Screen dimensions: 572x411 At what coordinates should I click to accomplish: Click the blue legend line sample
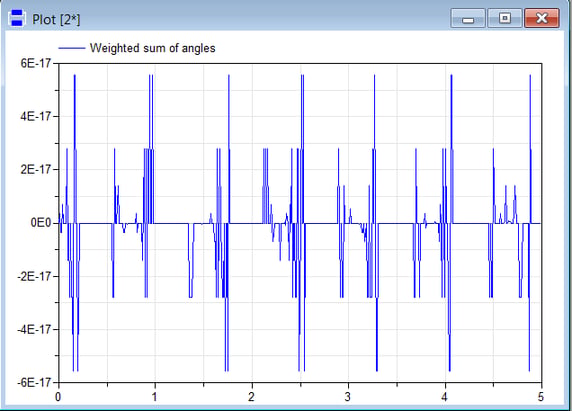[x=72, y=48]
